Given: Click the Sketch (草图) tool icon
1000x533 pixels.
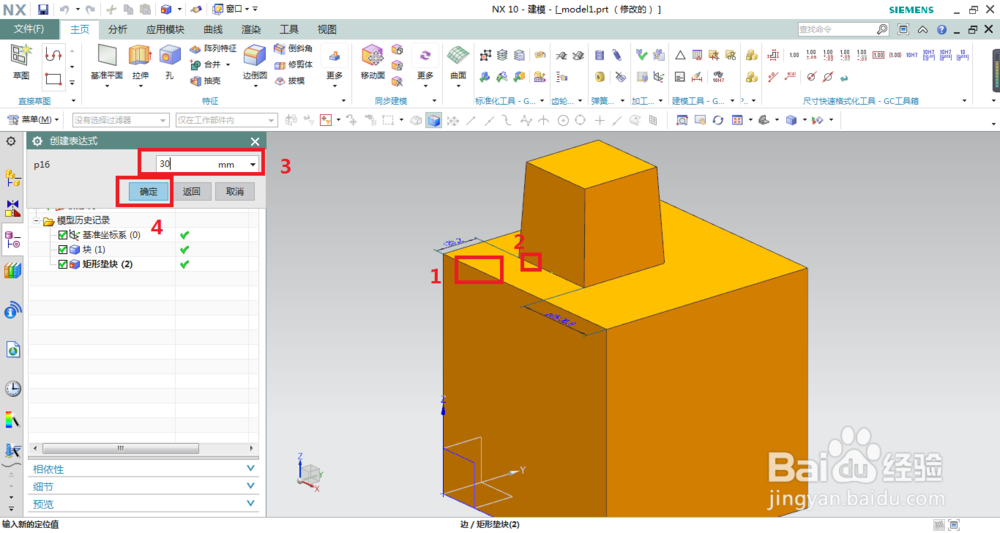Looking at the screenshot, I should click(x=21, y=56).
